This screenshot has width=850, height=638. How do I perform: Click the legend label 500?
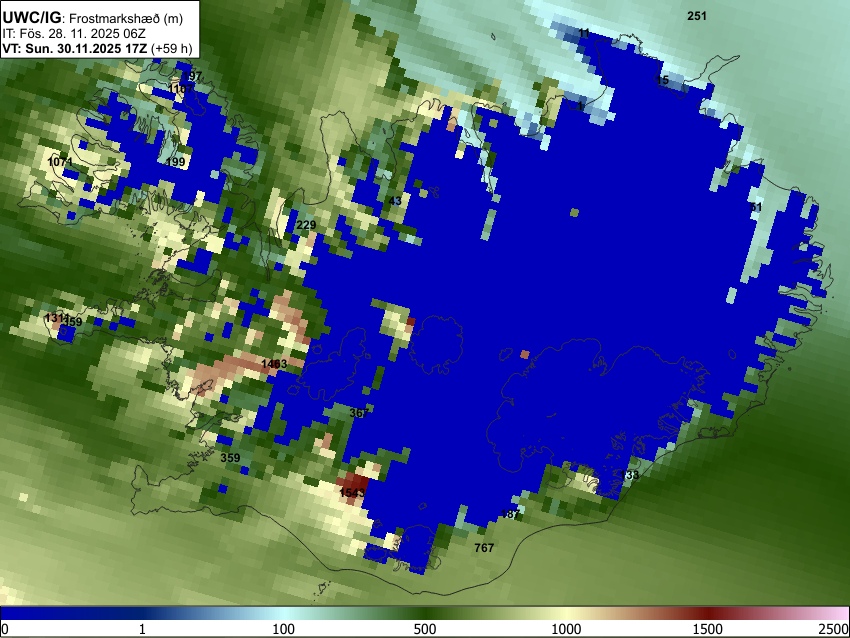[425, 629]
